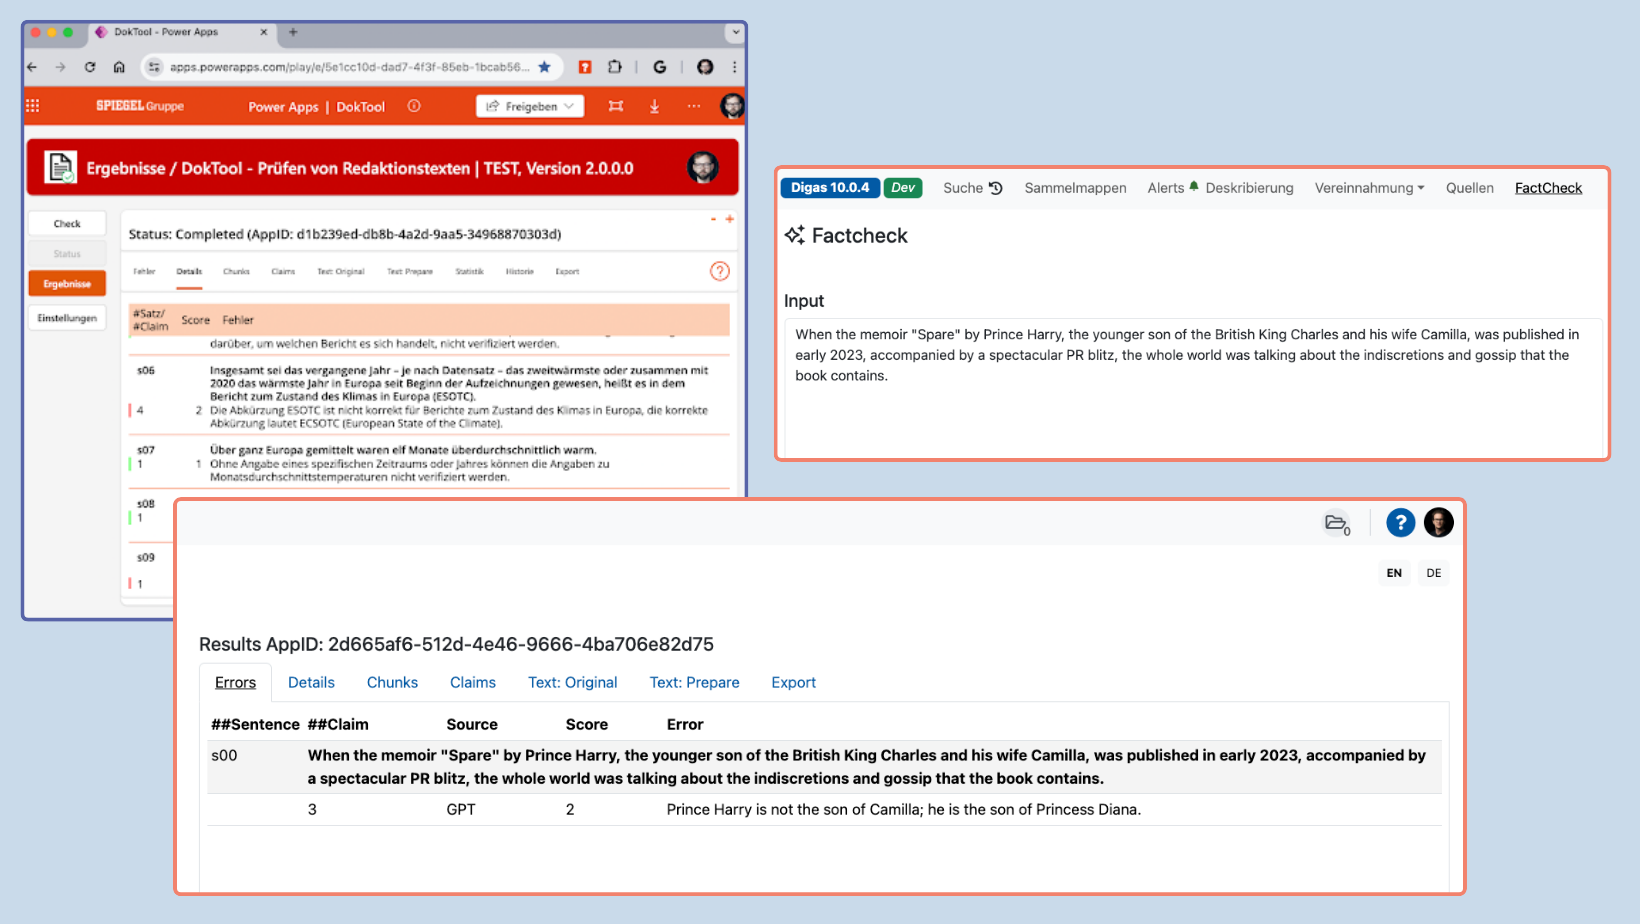Image resolution: width=1640 pixels, height=924 pixels.
Task: Click the Check button in DokTool sidebar
Action: click(x=67, y=224)
